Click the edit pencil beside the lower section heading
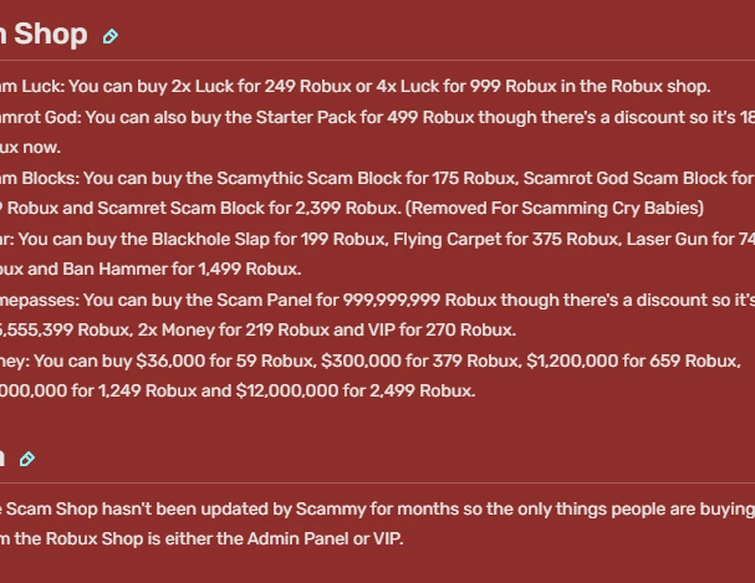Image resolution: width=755 pixels, height=583 pixels. point(27,459)
